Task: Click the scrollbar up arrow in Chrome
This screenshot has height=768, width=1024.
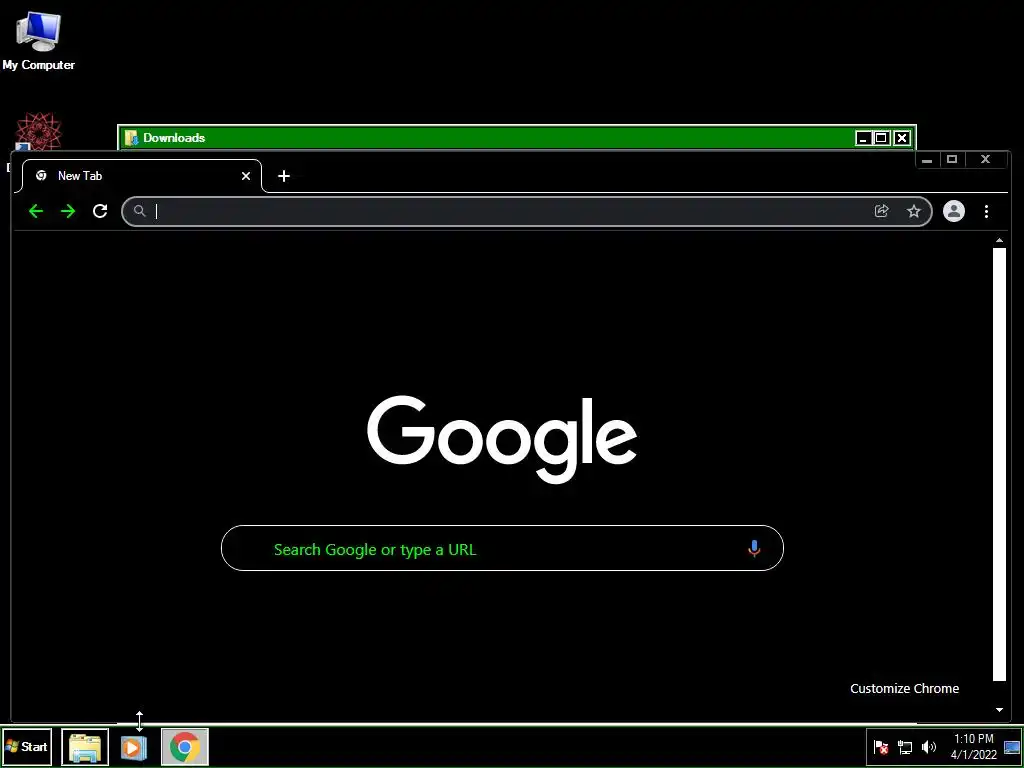Action: pos(999,240)
